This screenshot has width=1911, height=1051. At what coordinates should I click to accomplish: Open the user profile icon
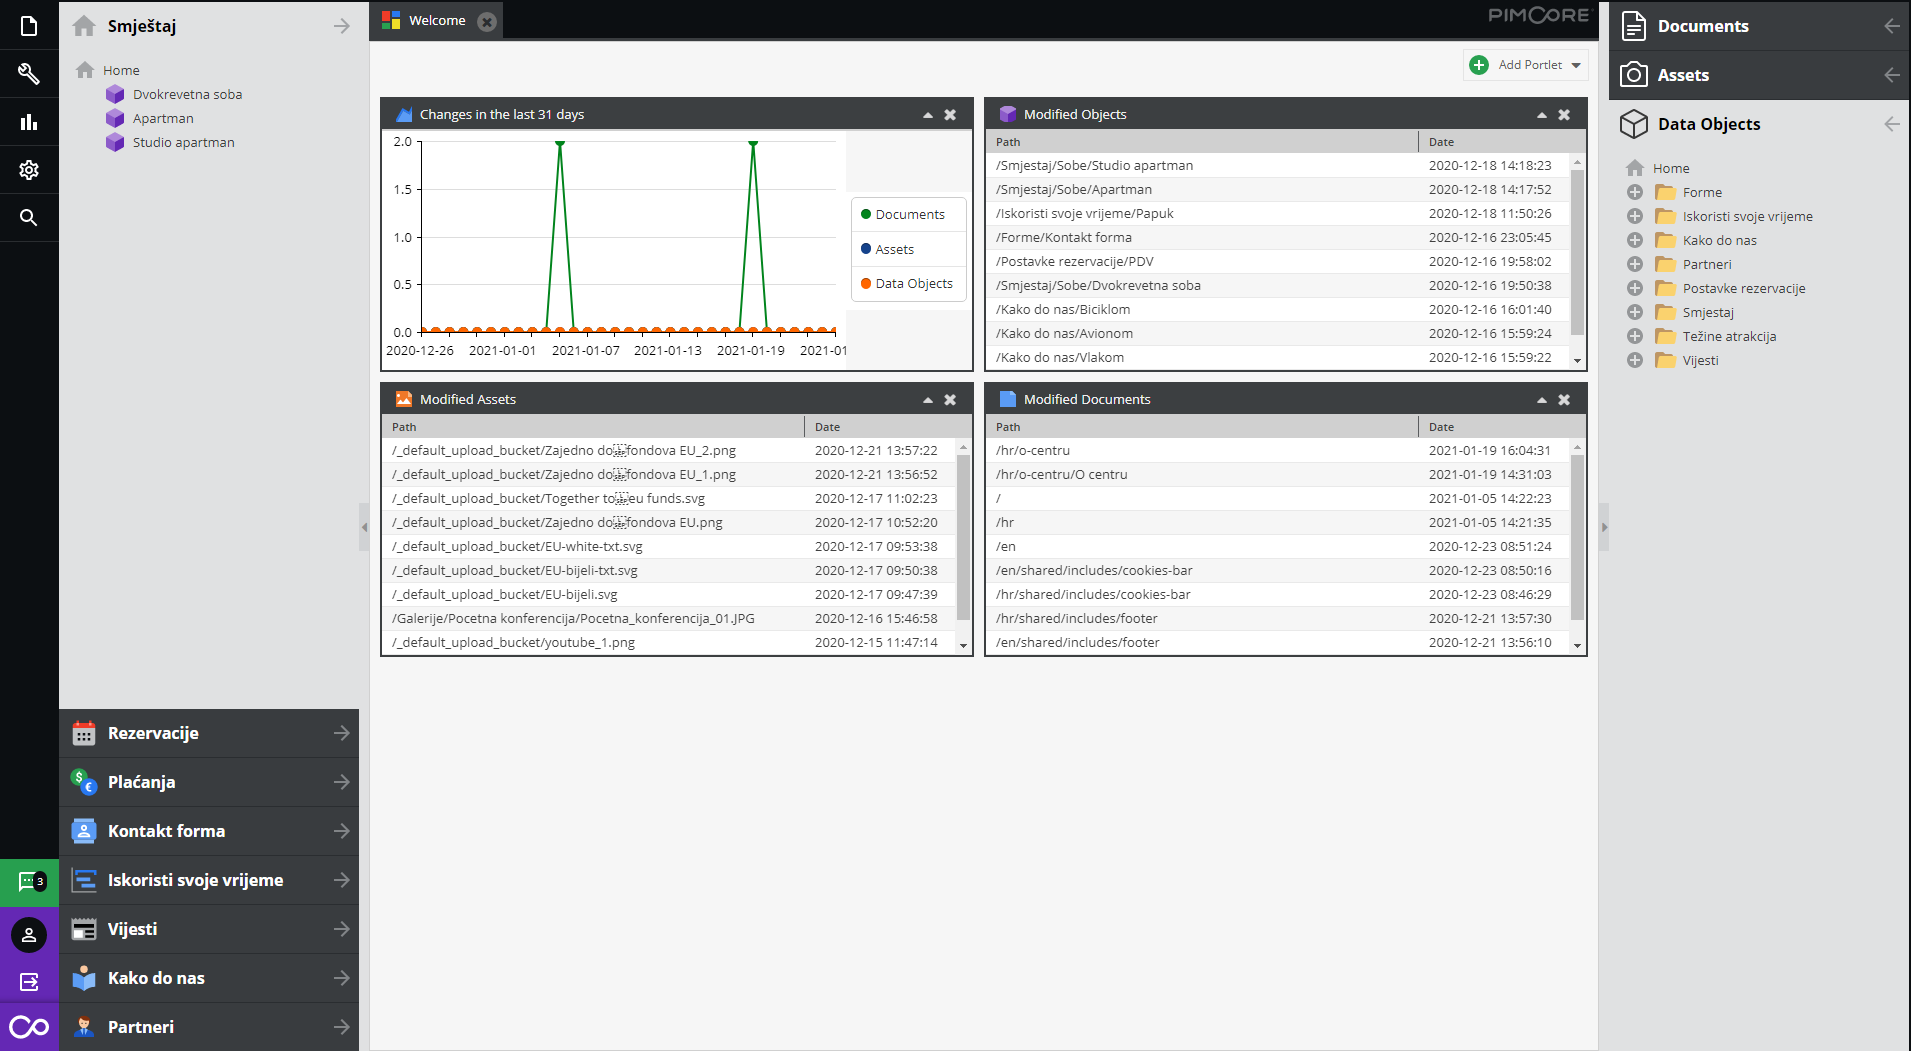tap(29, 935)
